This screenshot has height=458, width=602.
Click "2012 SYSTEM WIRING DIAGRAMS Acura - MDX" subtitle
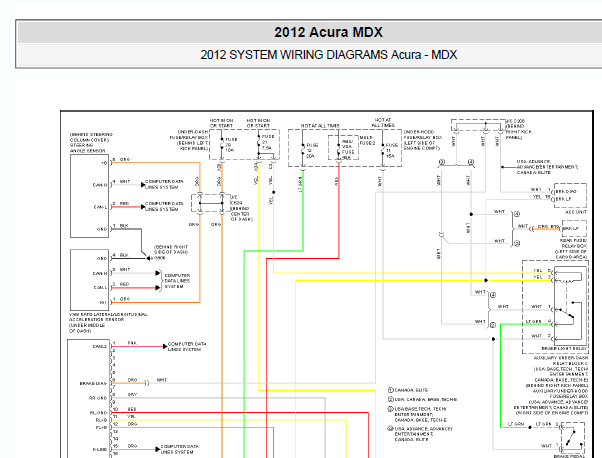click(329, 55)
